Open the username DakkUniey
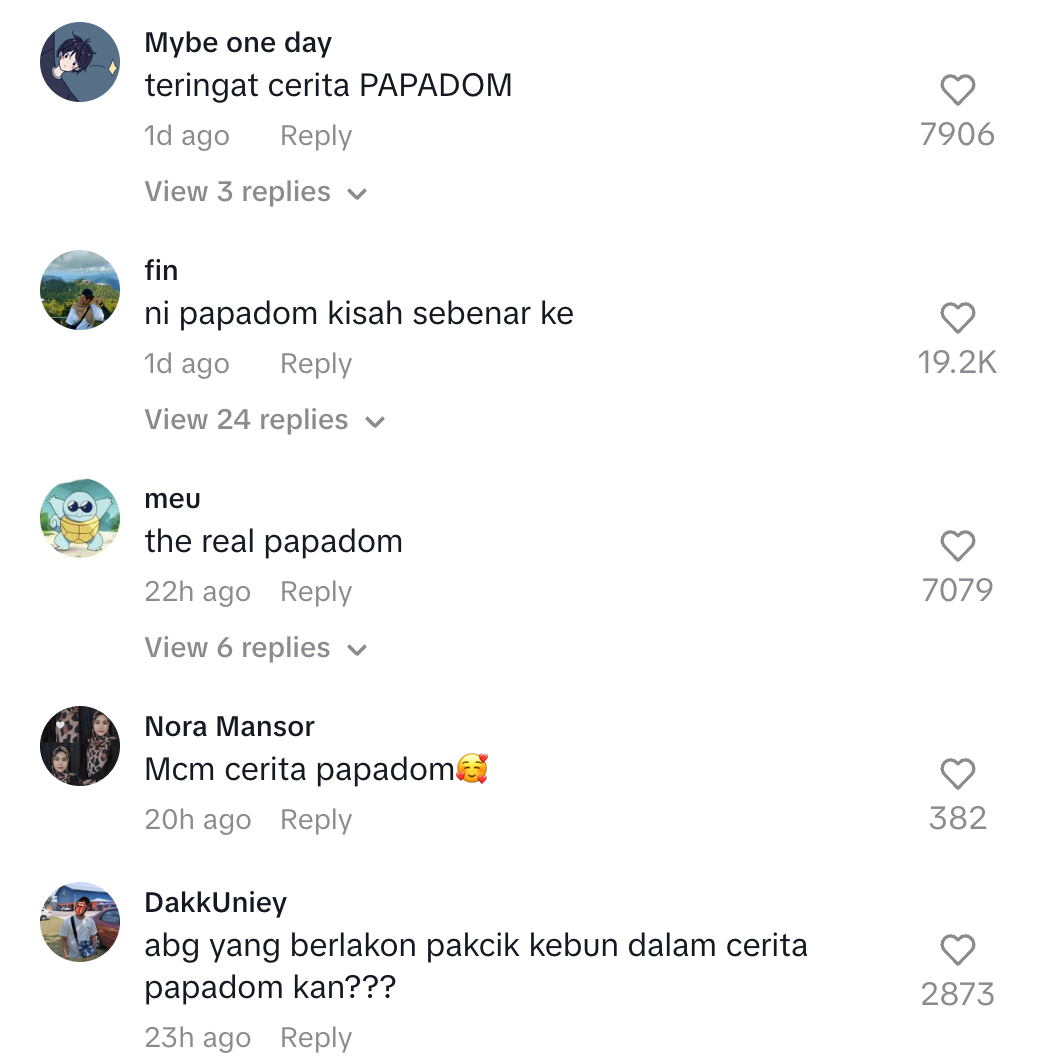This screenshot has width=1040, height=1060. tap(216, 903)
